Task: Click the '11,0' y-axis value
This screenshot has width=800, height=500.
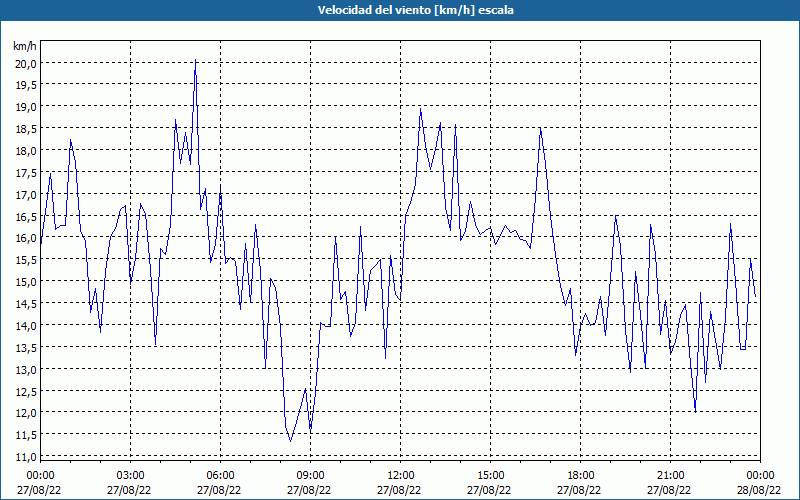Action: click(x=26, y=457)
